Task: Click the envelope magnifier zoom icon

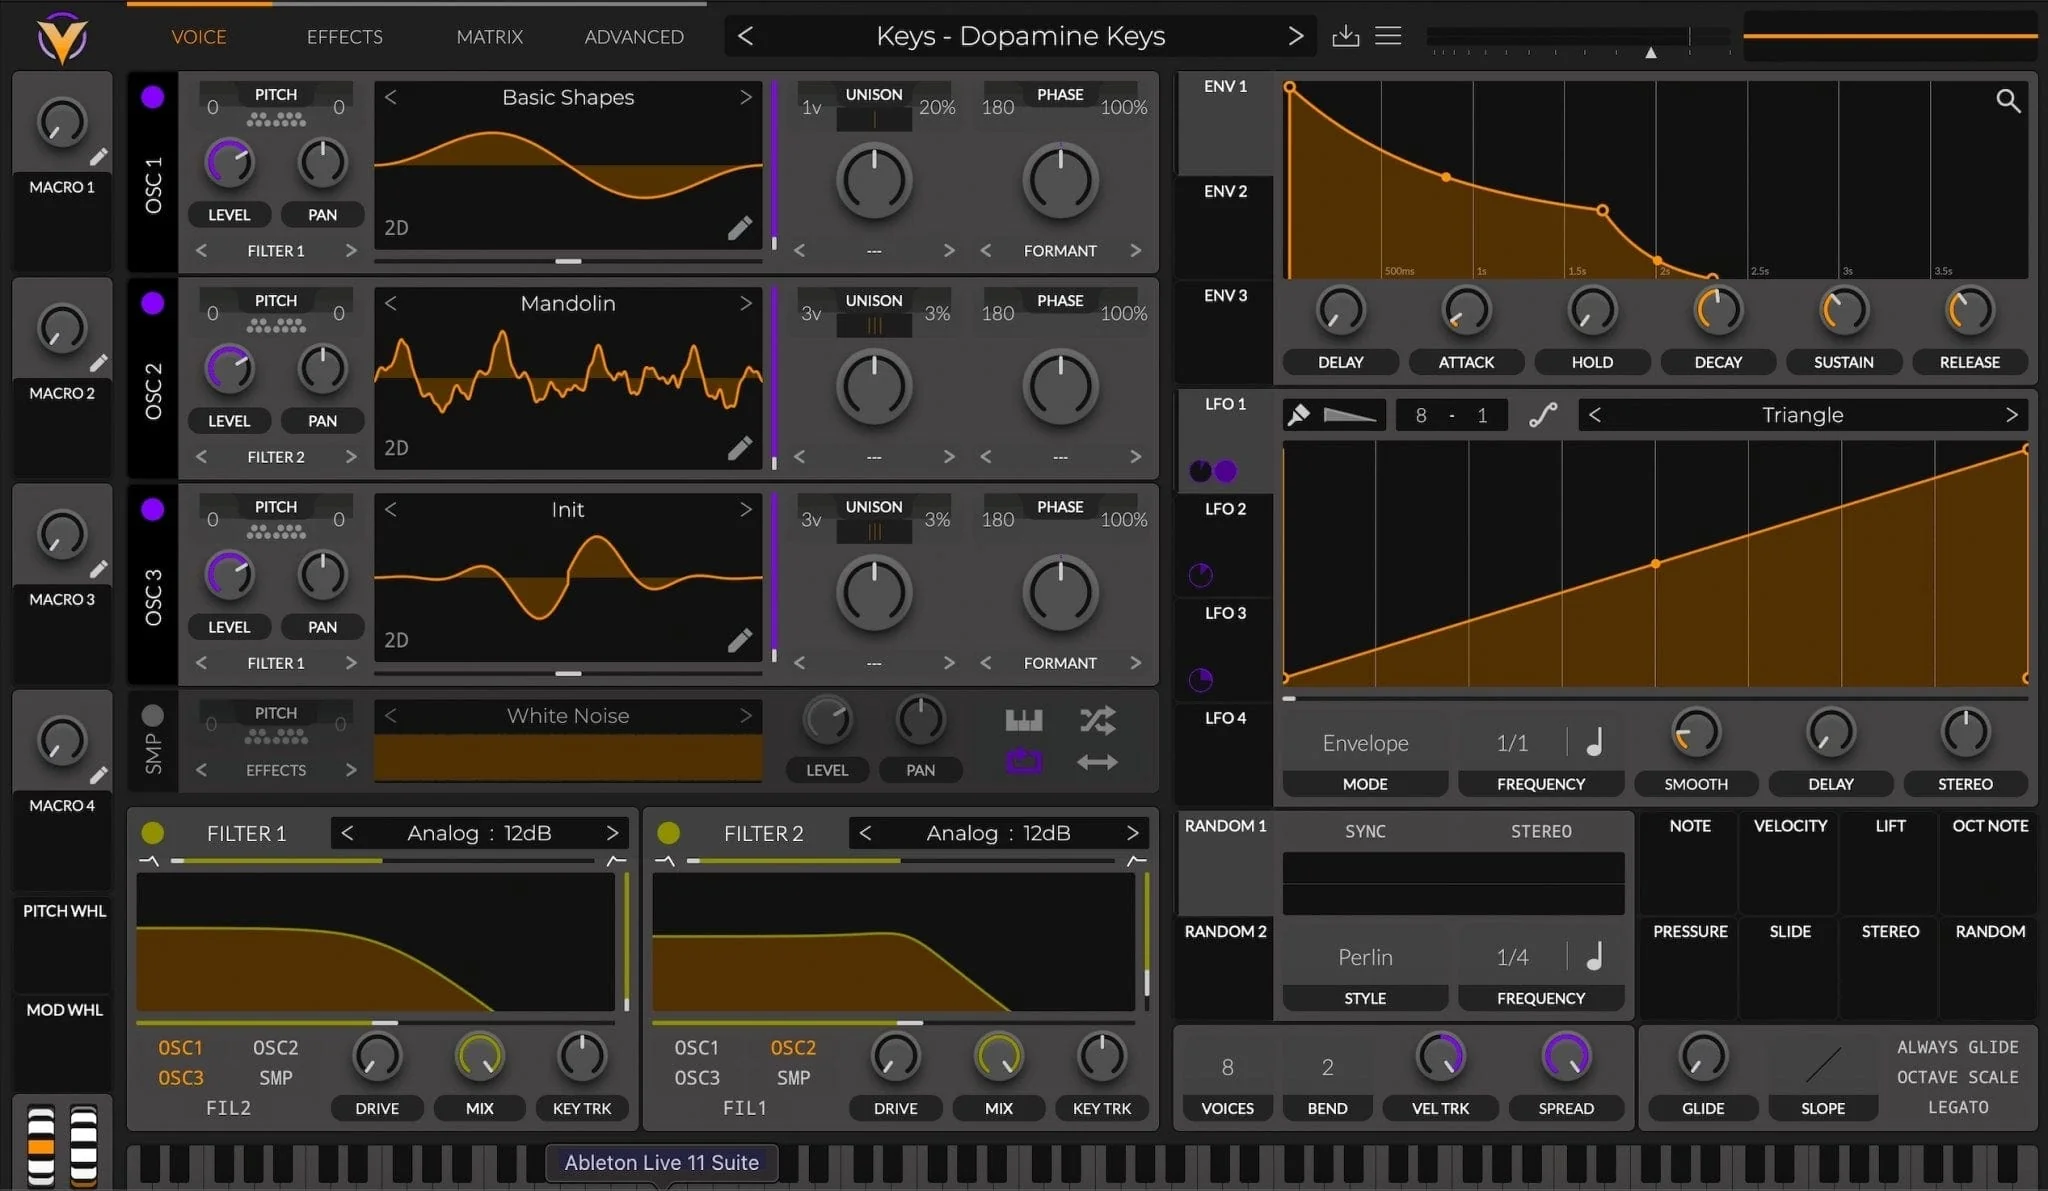Action: [2008, 100]
